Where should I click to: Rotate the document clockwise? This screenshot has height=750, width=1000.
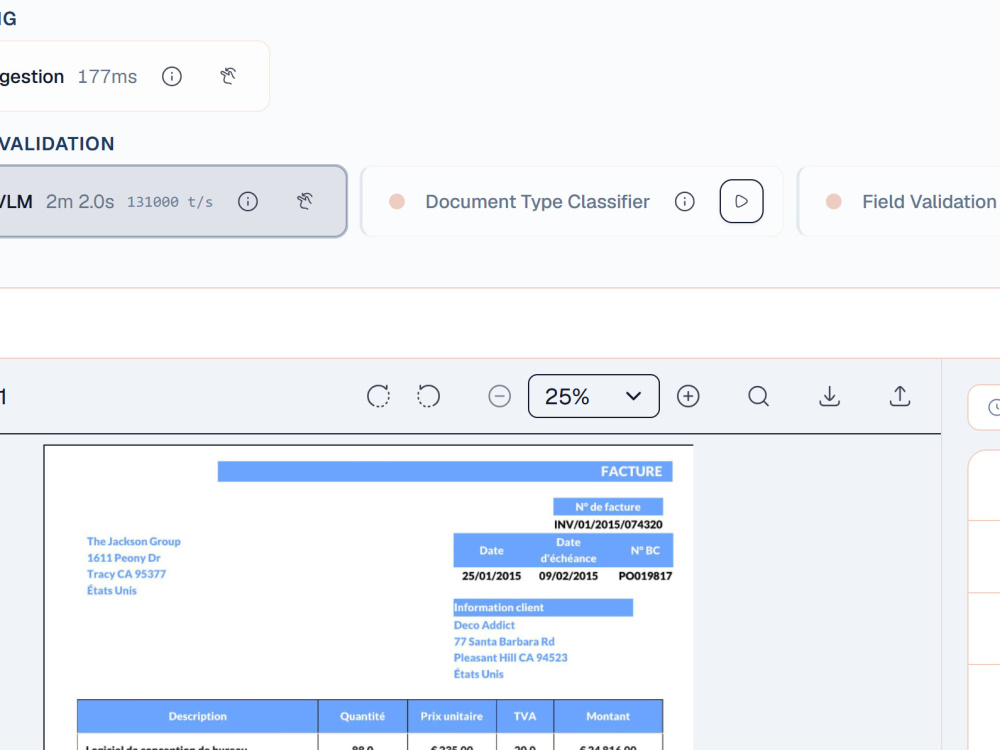coord(379,396)
